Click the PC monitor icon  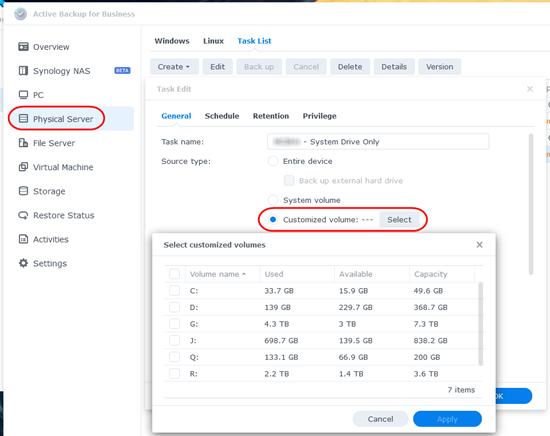[23, 95]
